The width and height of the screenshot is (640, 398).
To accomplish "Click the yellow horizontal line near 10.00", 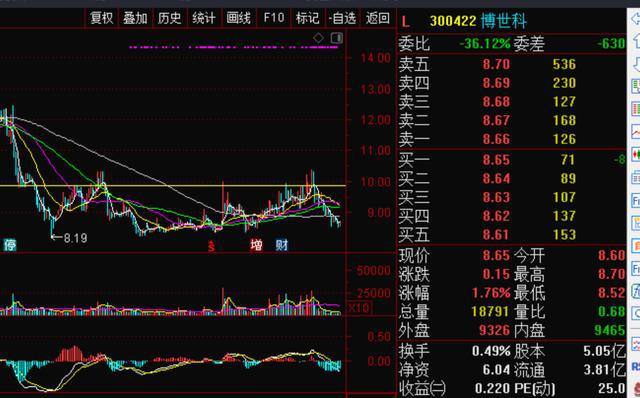I will (x=173, y=186).
